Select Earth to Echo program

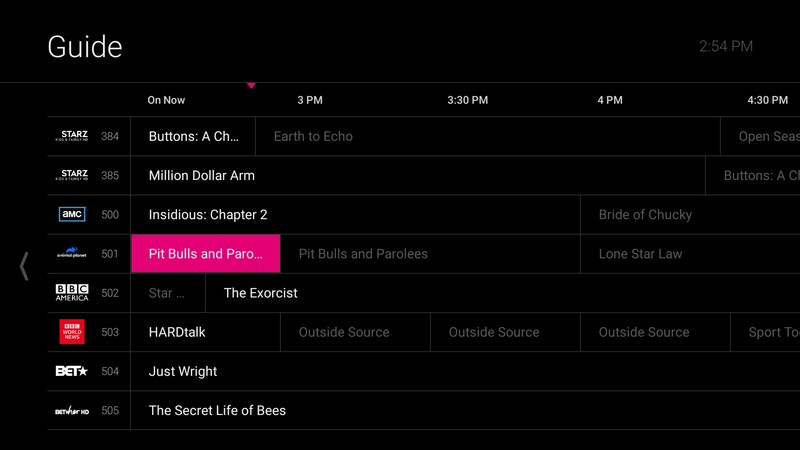[313, 136]
